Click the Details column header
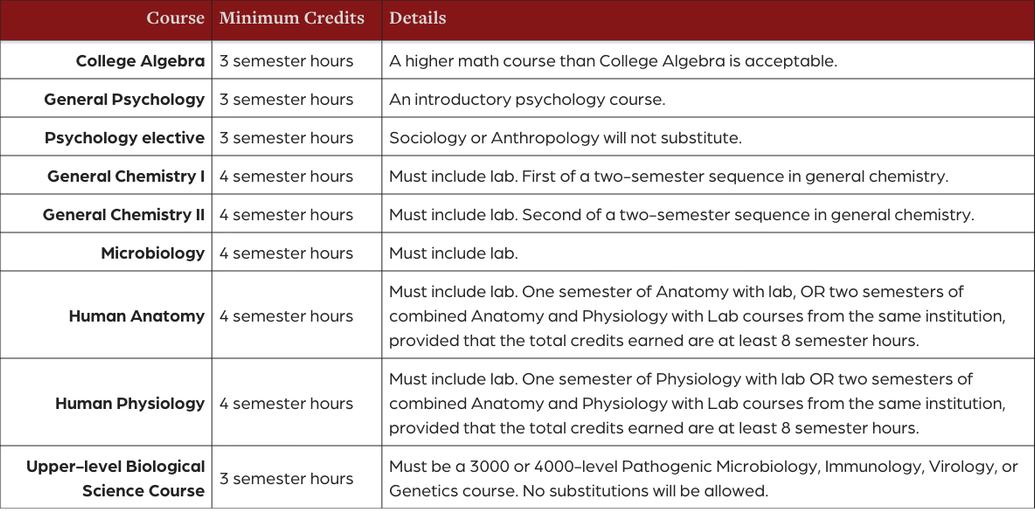The image size is (1035, 511). coord(418,18)
